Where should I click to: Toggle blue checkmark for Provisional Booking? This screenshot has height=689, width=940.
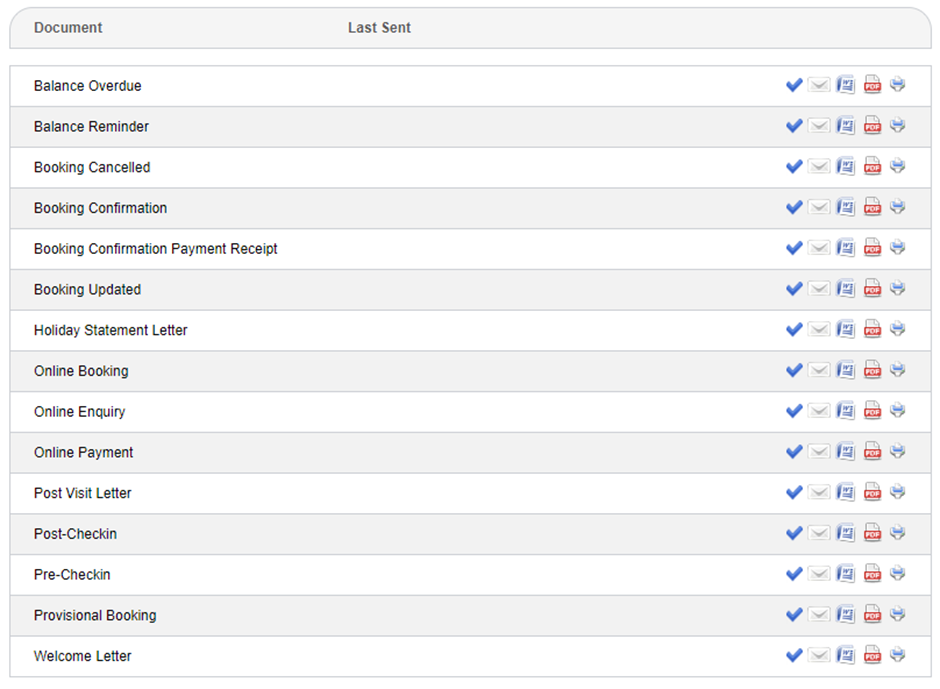point(794,615)
